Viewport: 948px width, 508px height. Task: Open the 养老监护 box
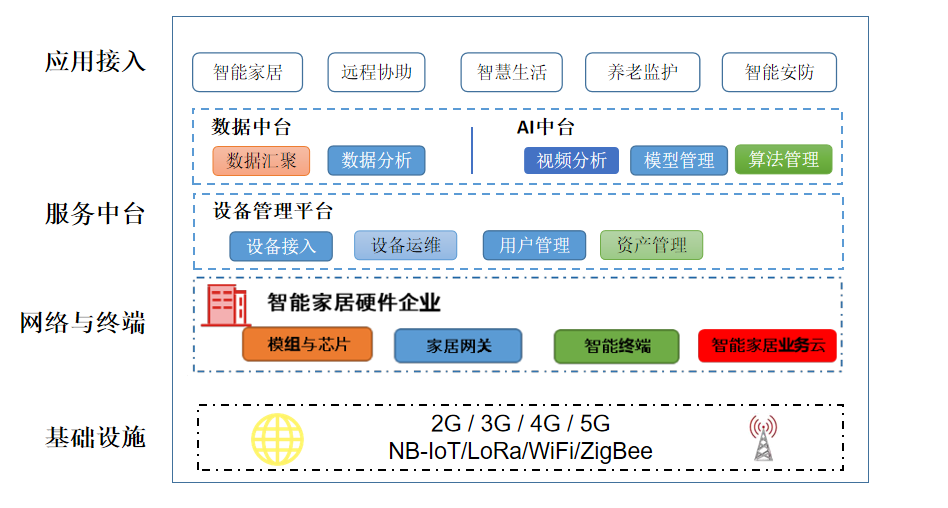click(x=642, y=73)
